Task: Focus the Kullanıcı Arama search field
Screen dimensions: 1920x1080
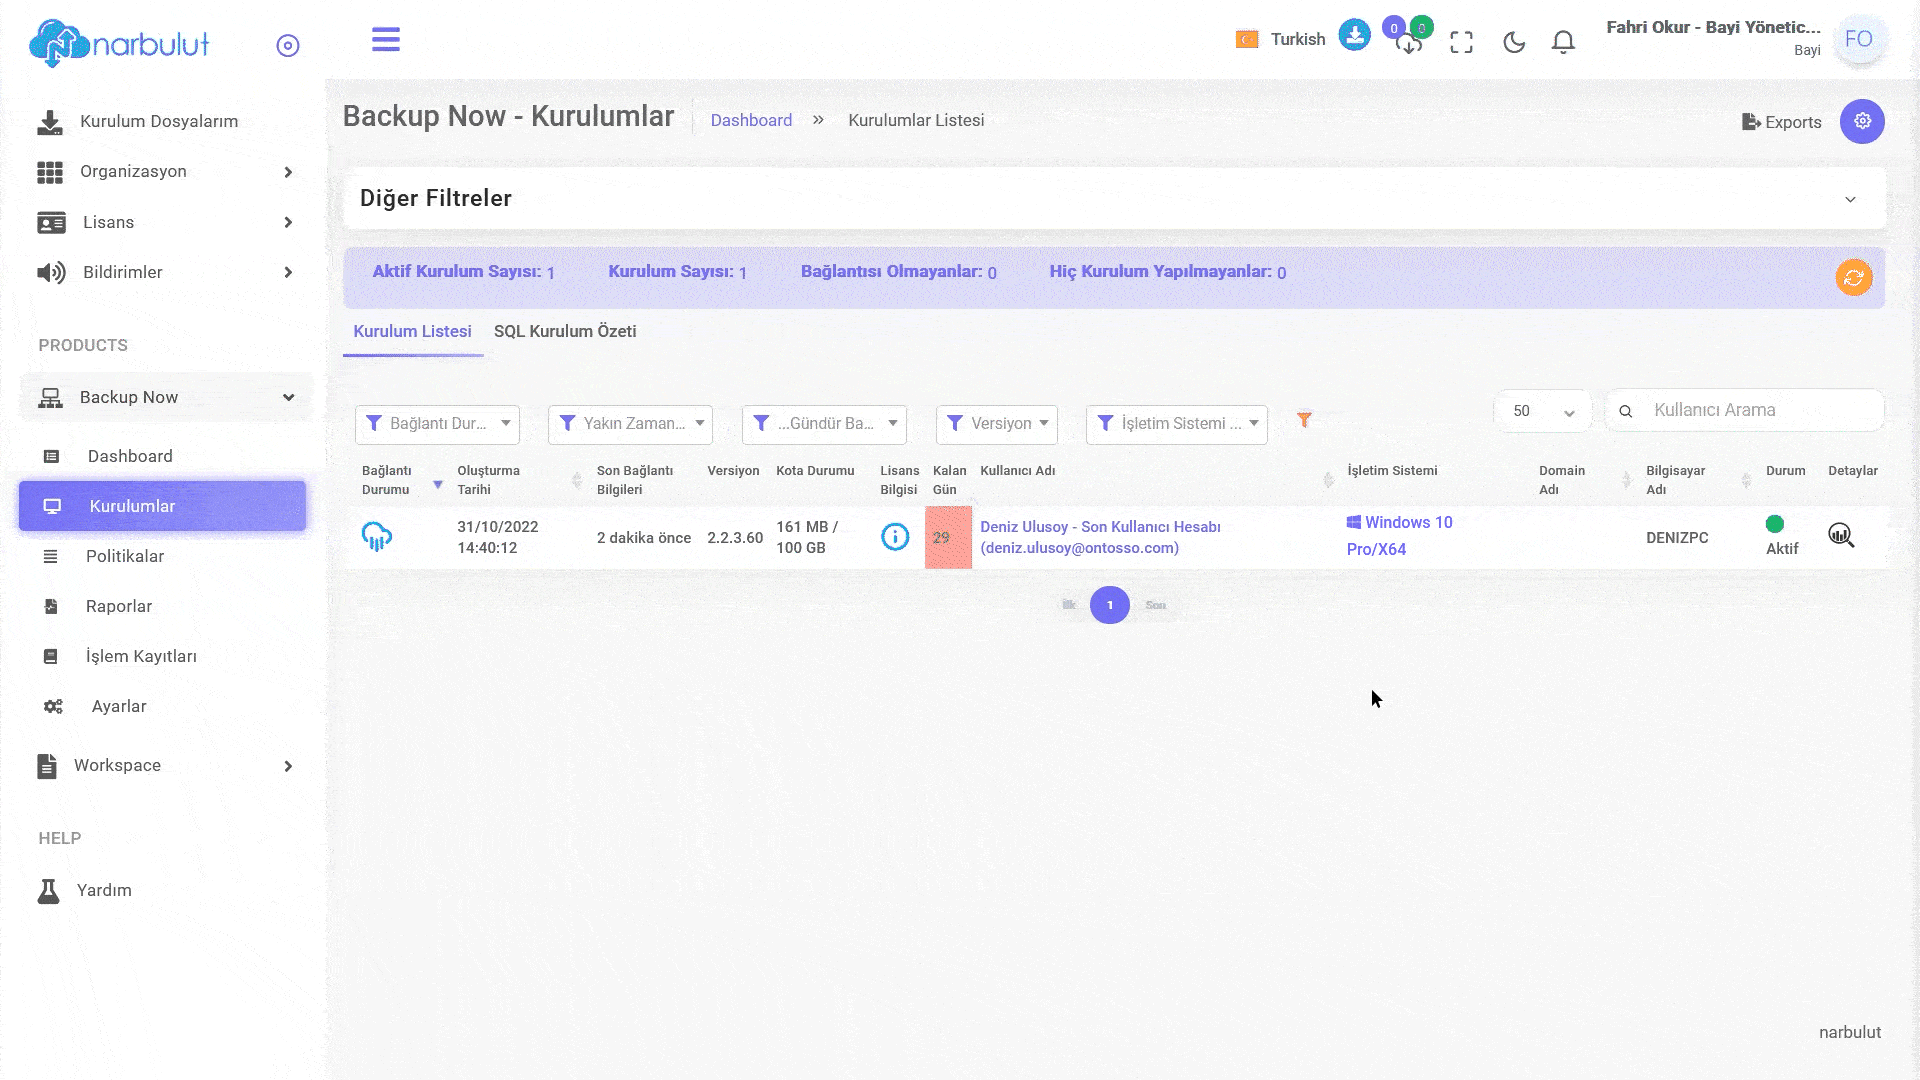Action: pyautogui.click(x=1745, y=410)
